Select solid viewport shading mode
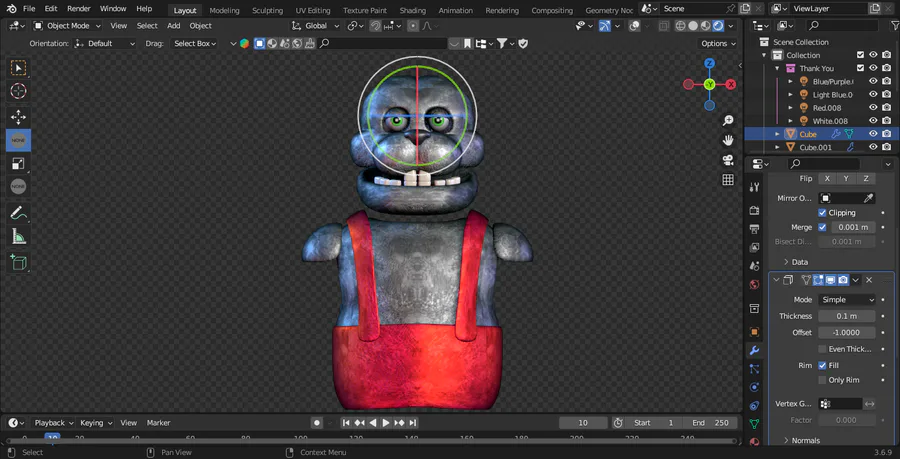 tap(693, 26)
